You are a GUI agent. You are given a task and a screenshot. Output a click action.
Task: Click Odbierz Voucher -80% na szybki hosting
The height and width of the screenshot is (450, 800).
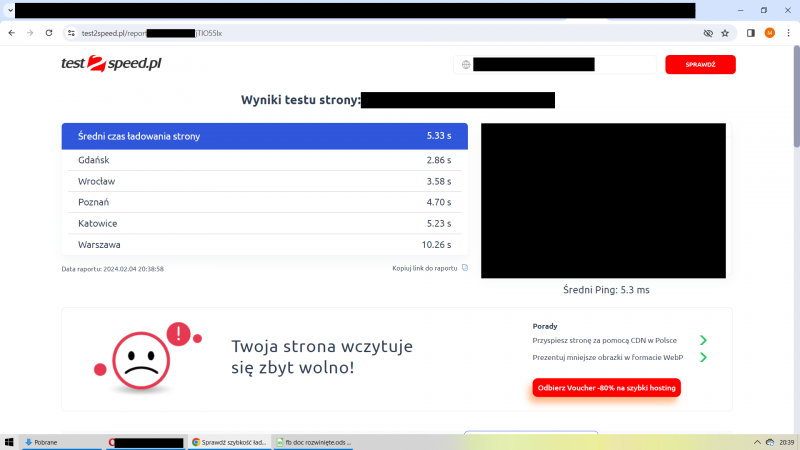pyautogui.click(x=607, y=388)
